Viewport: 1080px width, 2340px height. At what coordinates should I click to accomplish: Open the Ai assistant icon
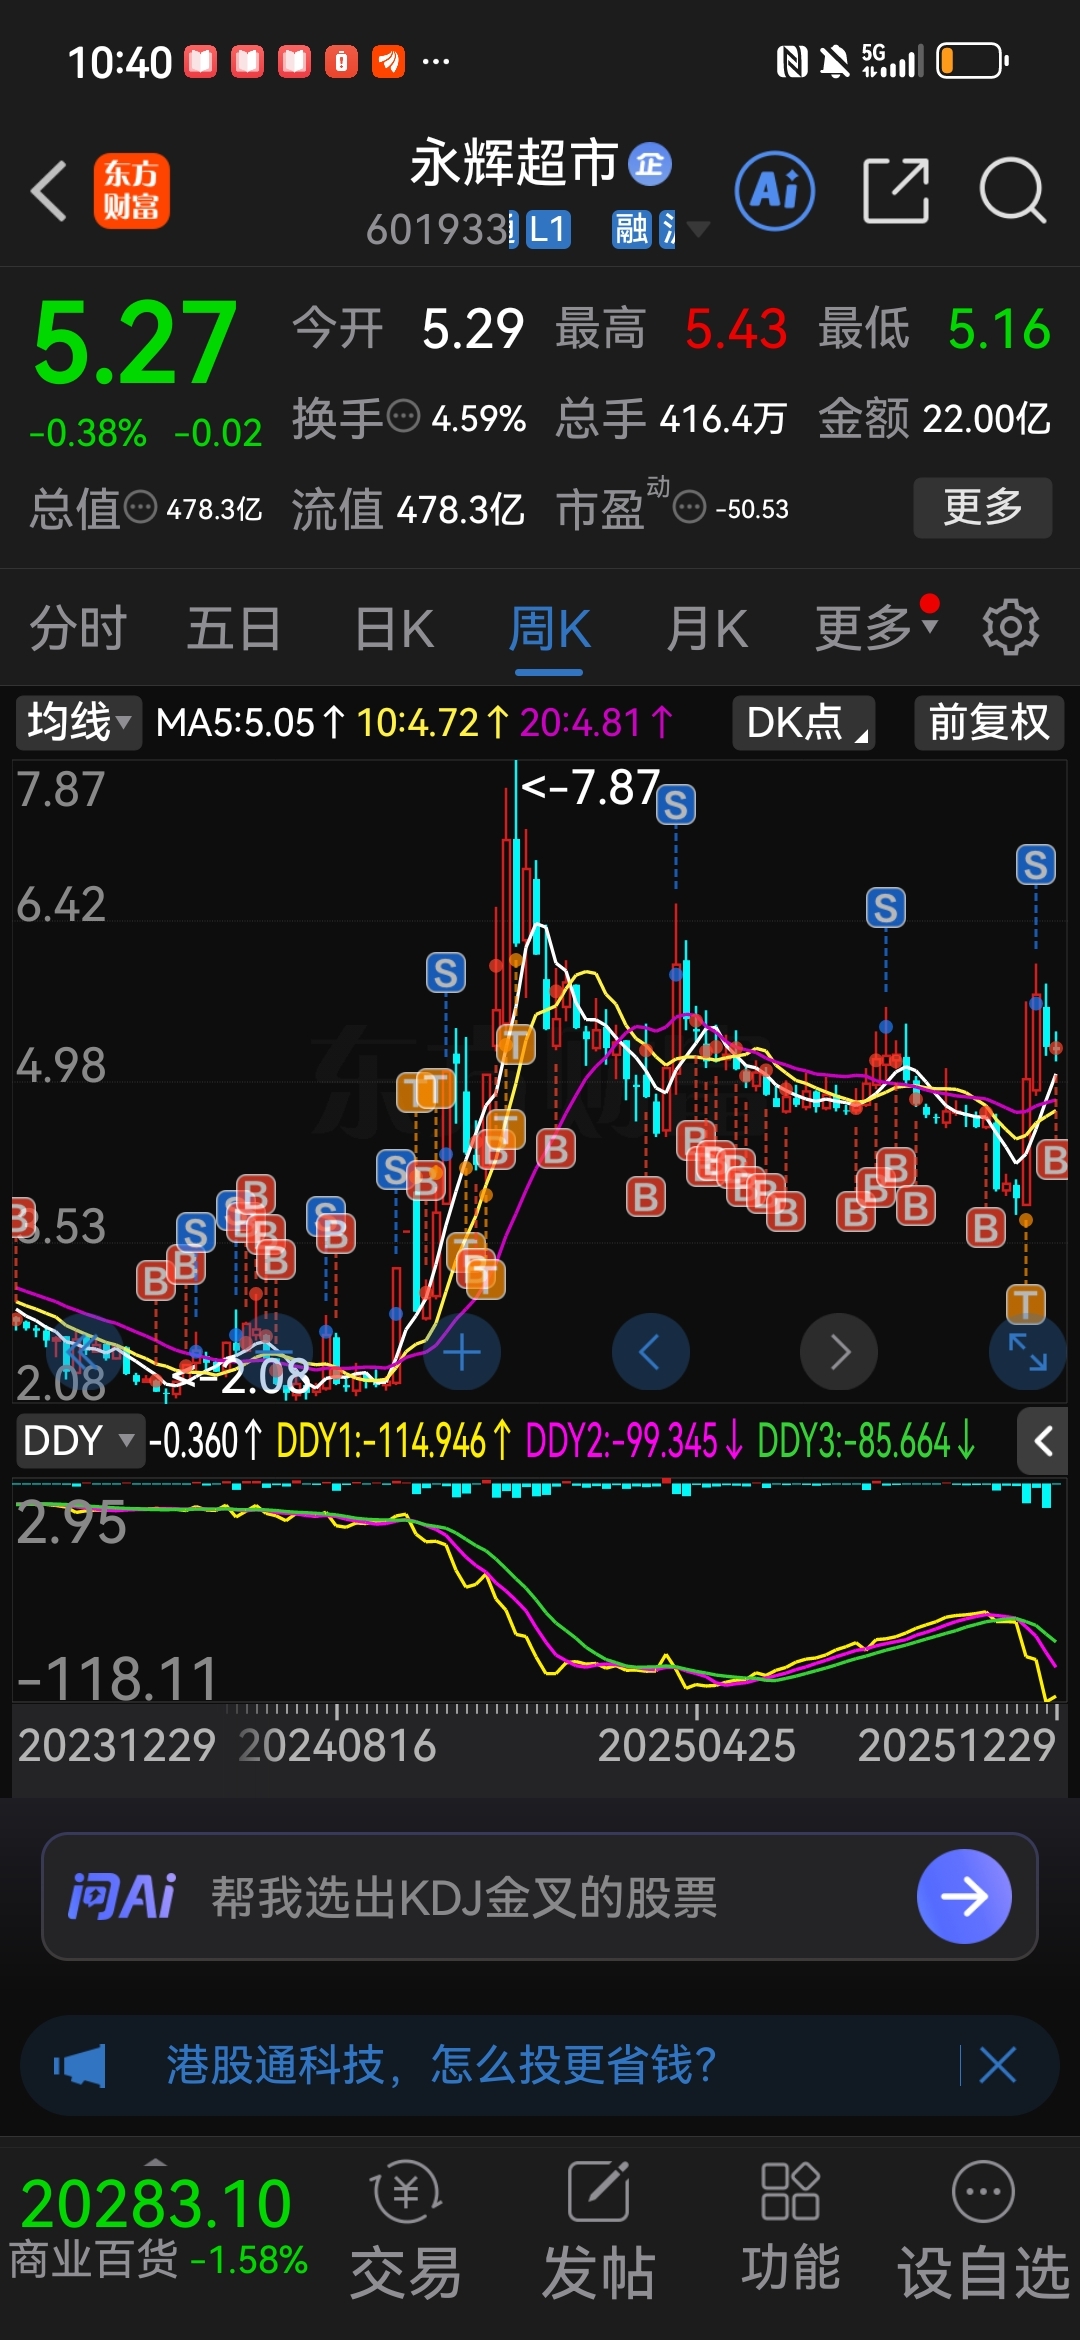[x=775, y=191]
